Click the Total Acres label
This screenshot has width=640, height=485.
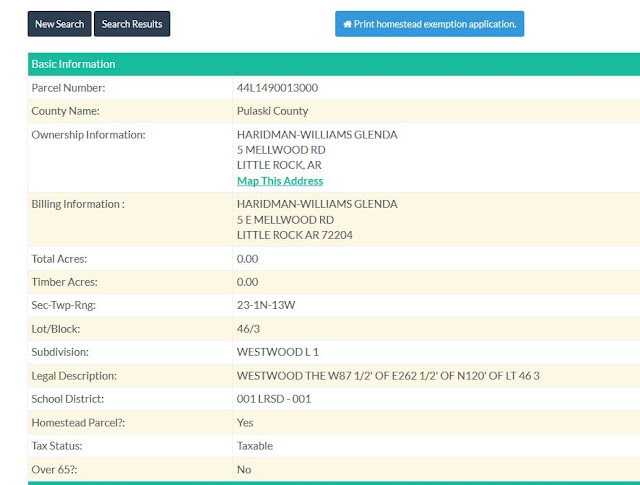(x=59, y=259)
